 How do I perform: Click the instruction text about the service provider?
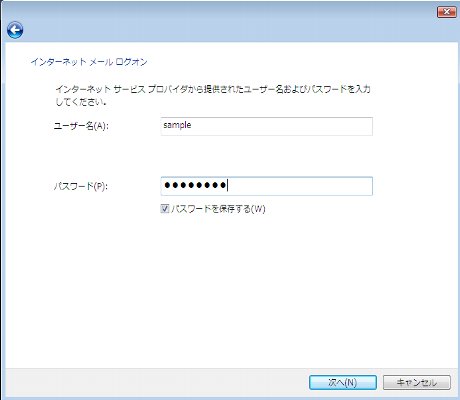coord(213,95)
